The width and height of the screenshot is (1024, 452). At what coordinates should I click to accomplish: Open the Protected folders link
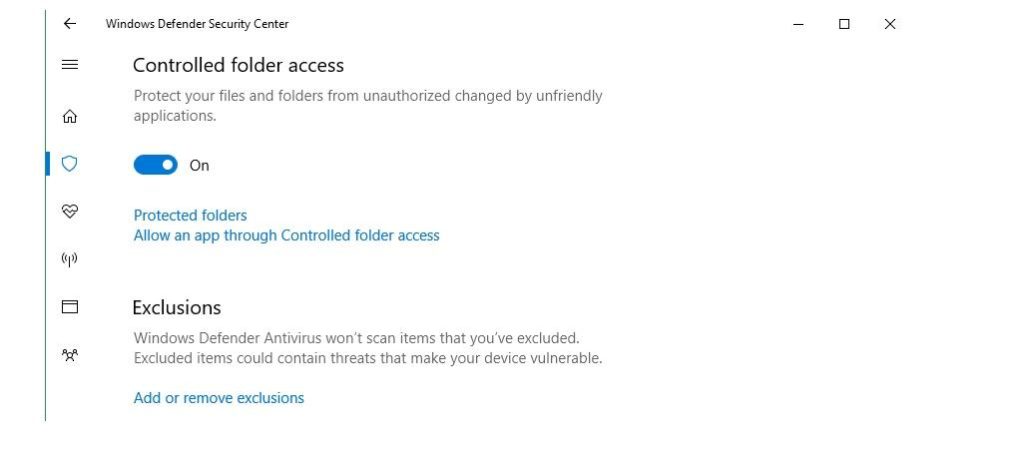tap(190, 215)
